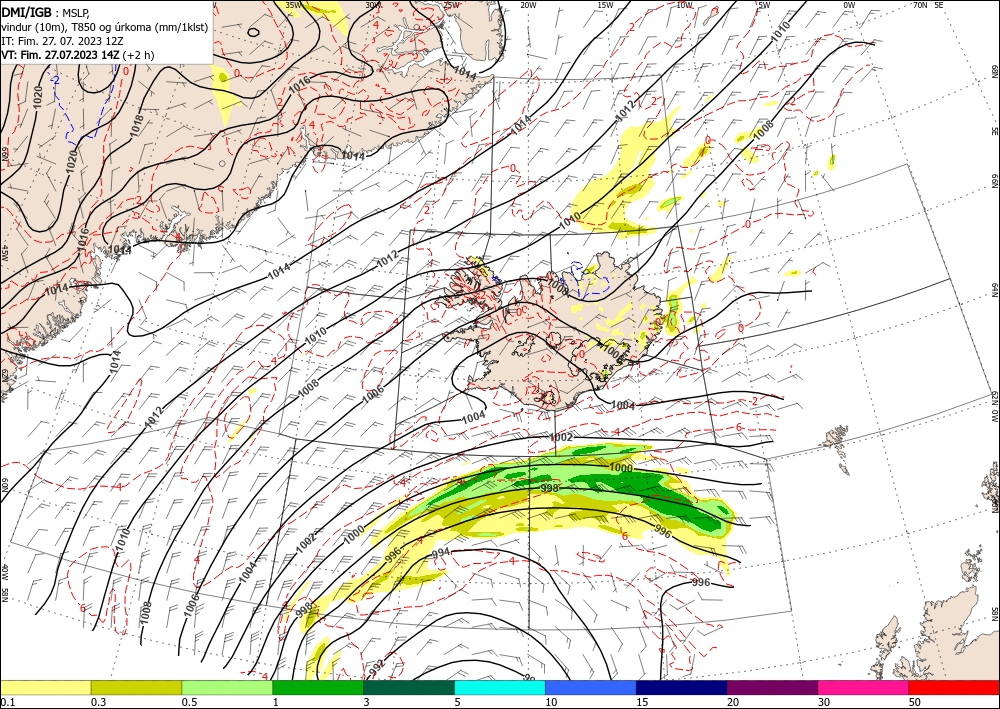Screen dimensions: 1000x709
Task: Click the "15W" longitude label
Action: 606,5
